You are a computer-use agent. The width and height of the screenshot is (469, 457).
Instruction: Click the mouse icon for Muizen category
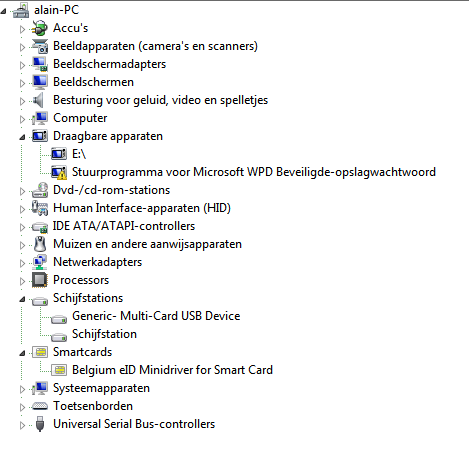[x=40, y=244]
